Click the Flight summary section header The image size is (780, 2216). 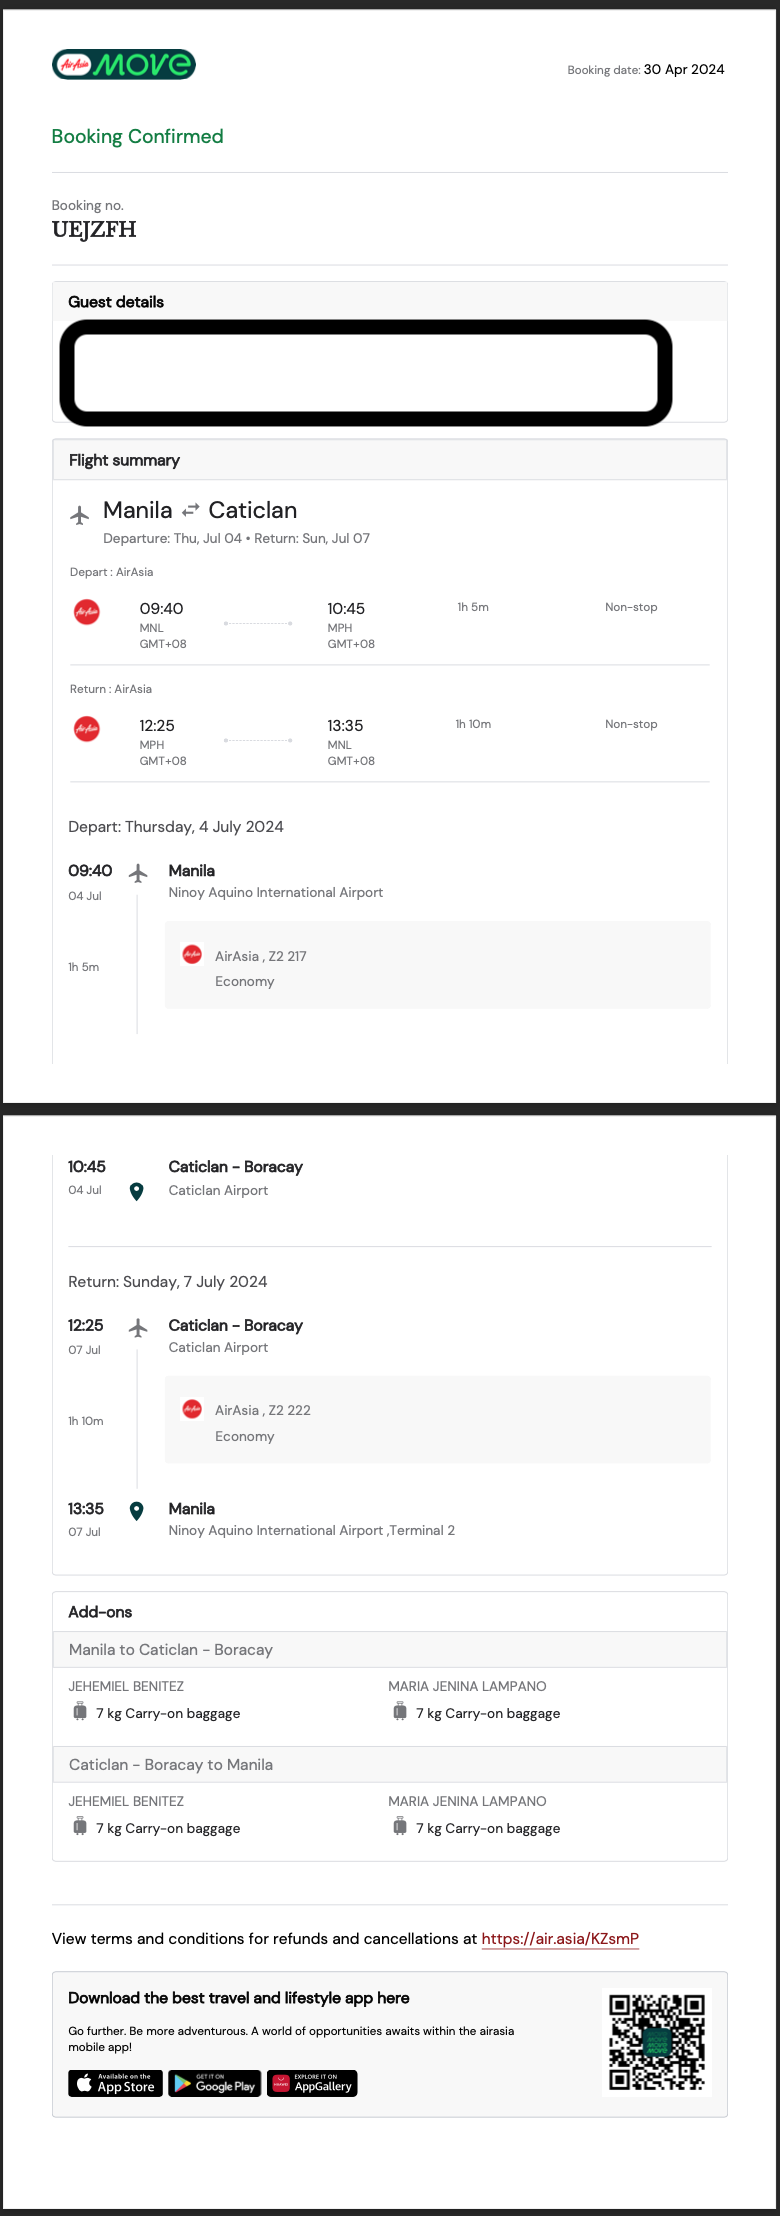click(390, 460)
